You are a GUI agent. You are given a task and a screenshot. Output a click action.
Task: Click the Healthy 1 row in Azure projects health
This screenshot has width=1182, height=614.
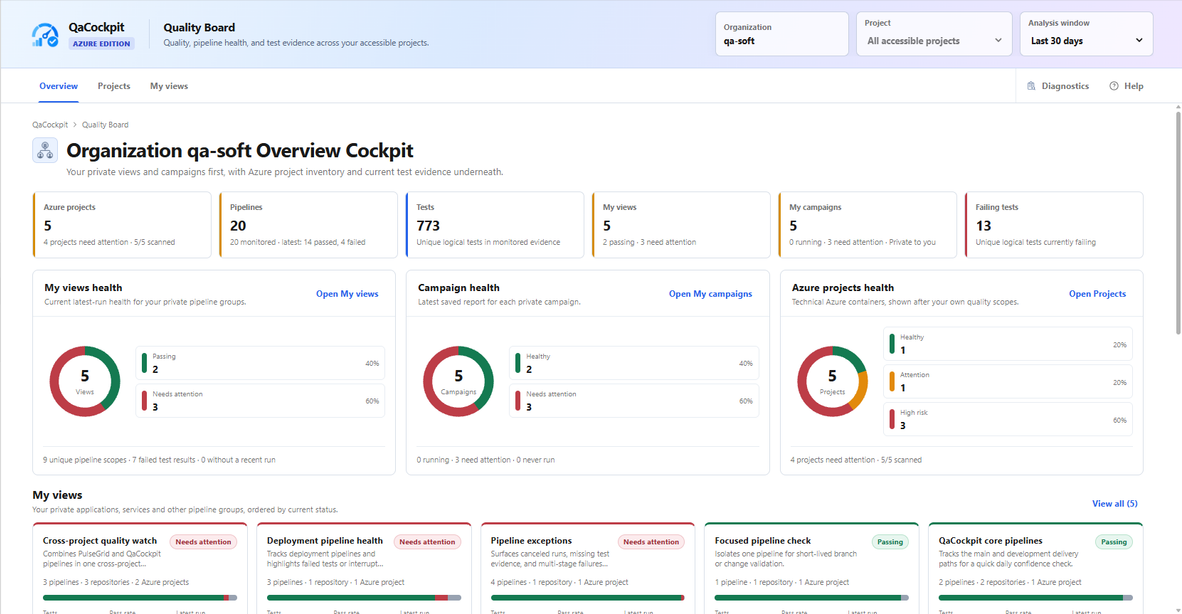(1008, 344)
